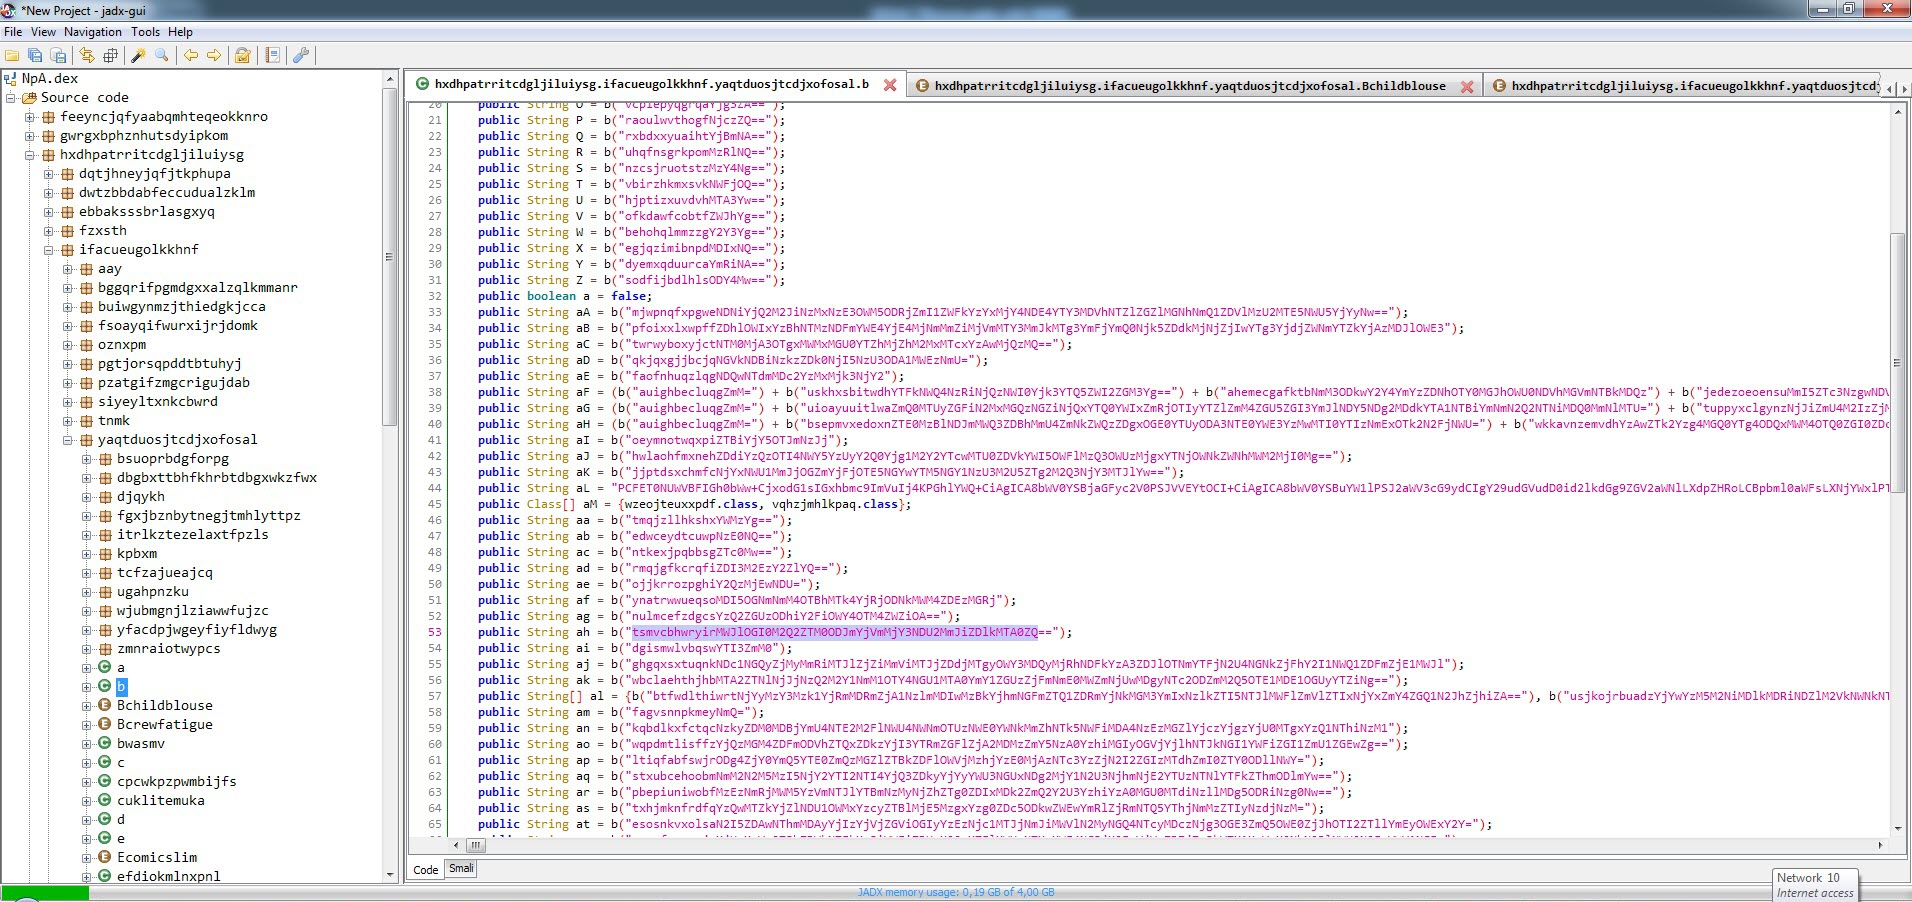
Task: Click the back navigation arrow
Action: coord(191,55)
